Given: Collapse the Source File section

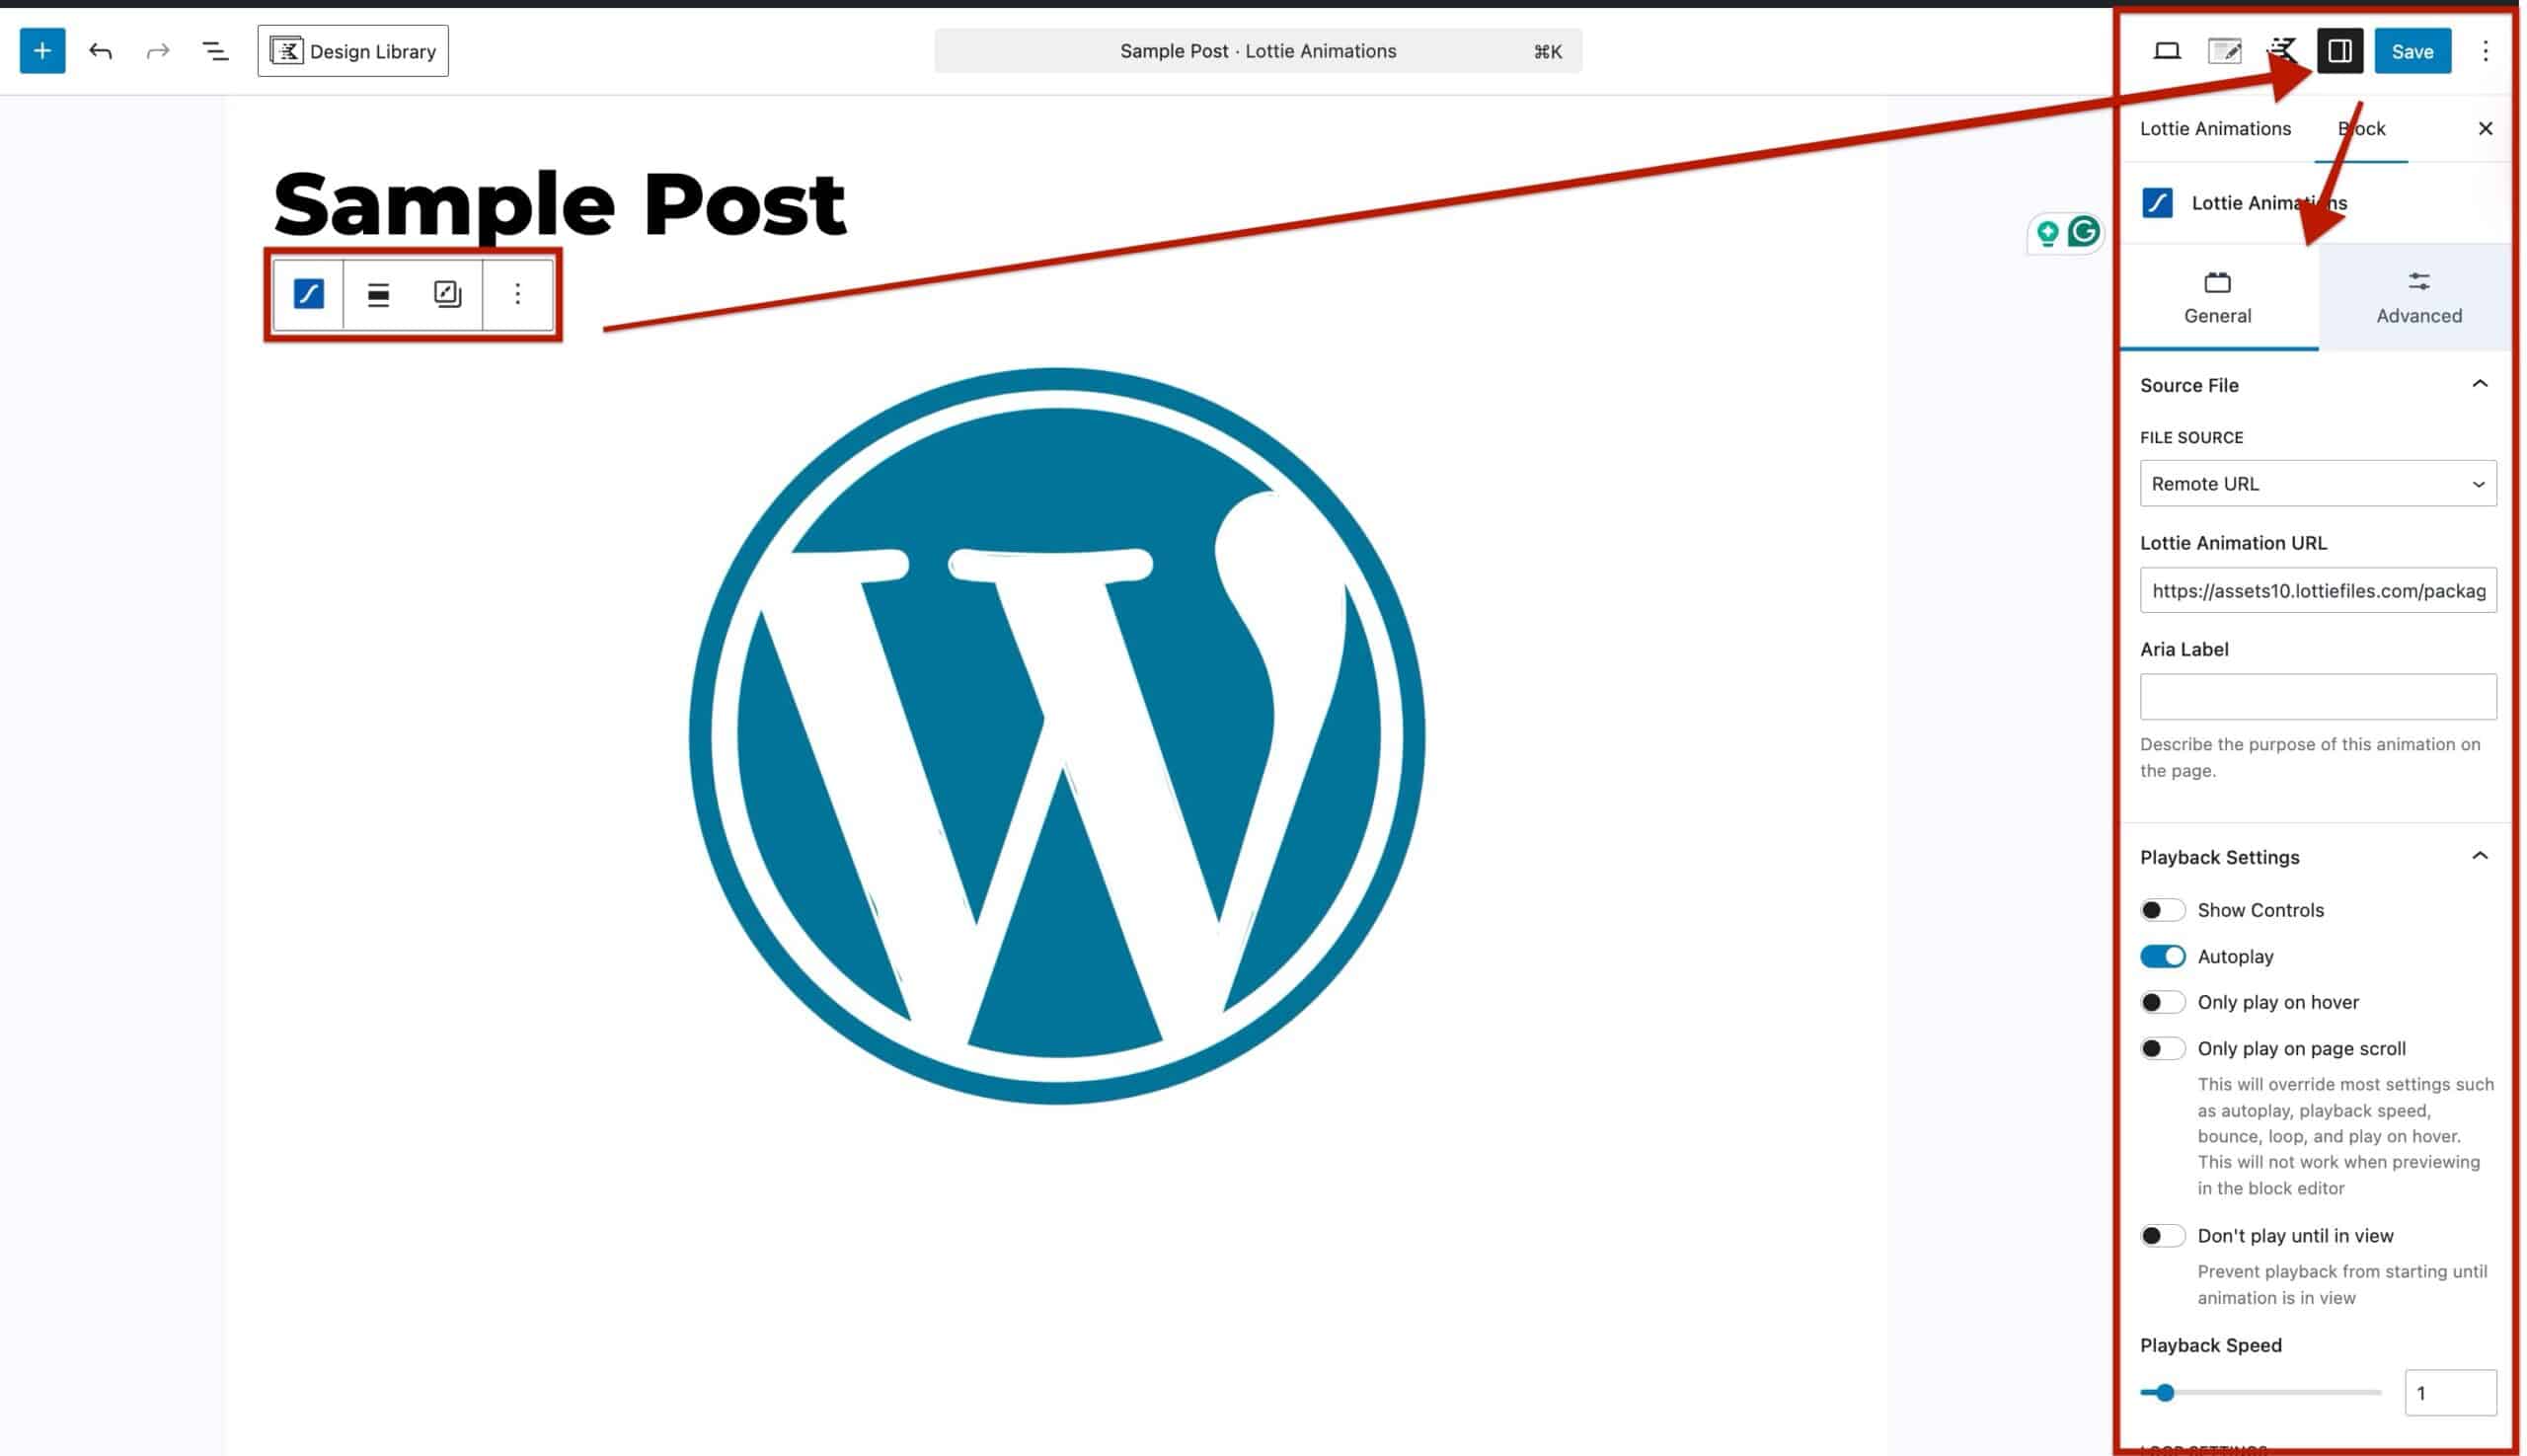Looking at the screenshot, I should (x=2479, y=385).
